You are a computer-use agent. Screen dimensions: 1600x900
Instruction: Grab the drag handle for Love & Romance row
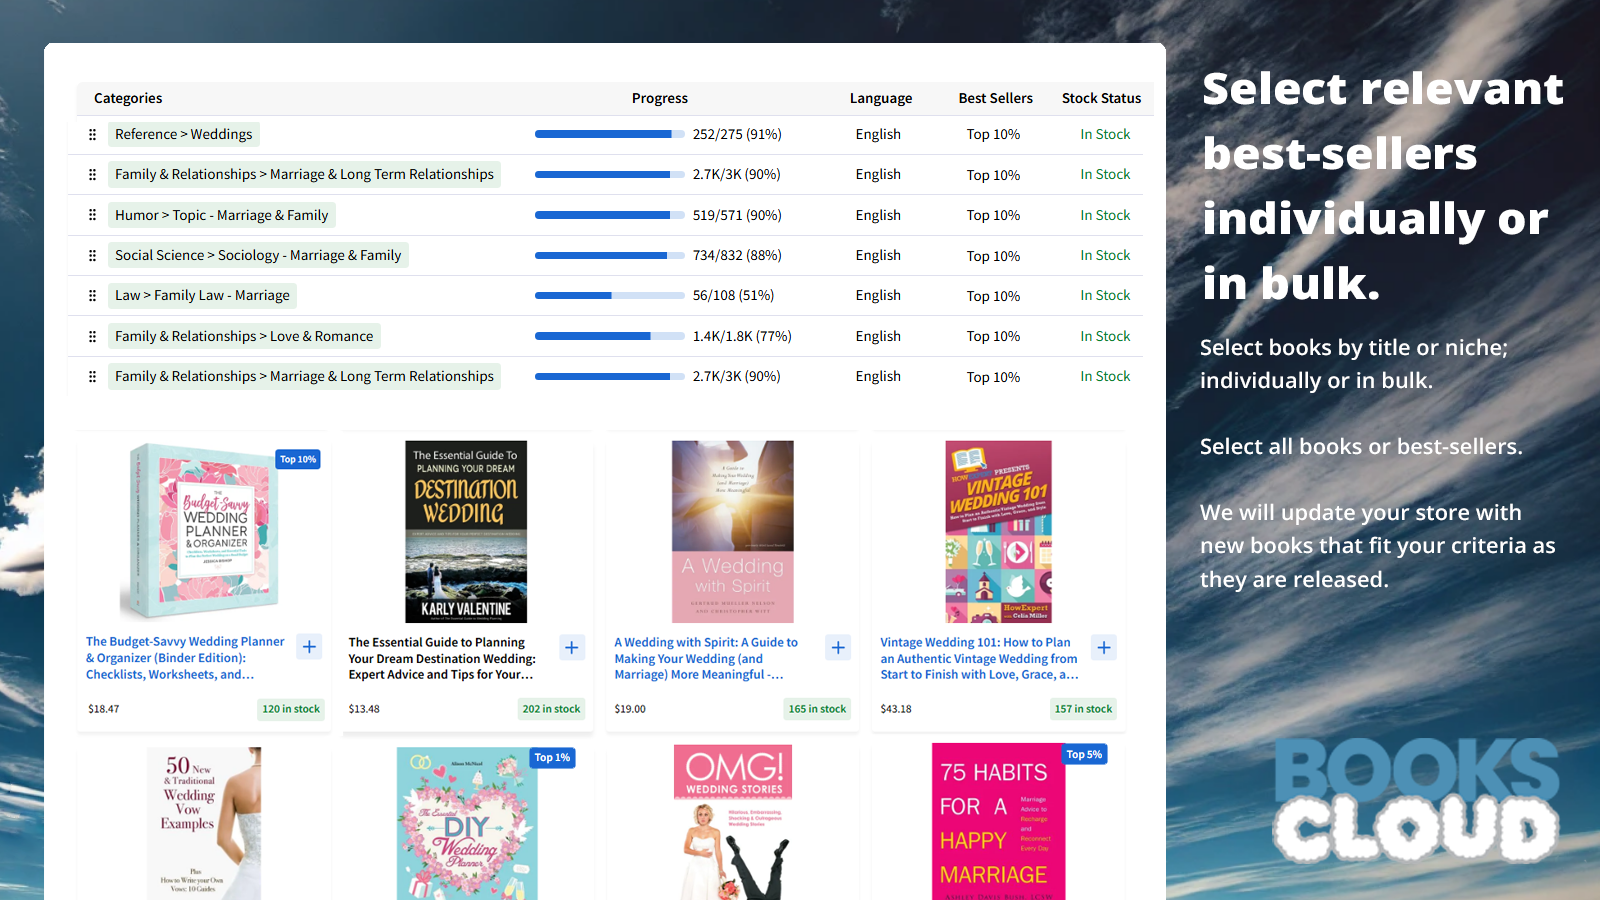[x=91, y=336]
